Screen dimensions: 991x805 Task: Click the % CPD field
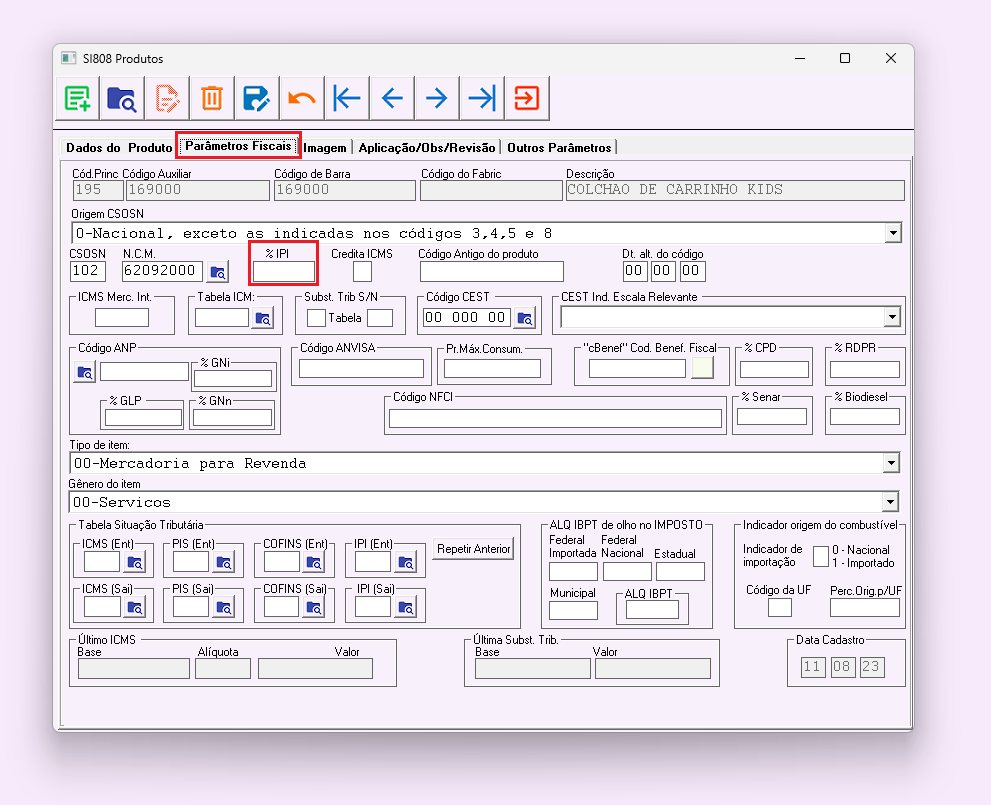(774, 370)
